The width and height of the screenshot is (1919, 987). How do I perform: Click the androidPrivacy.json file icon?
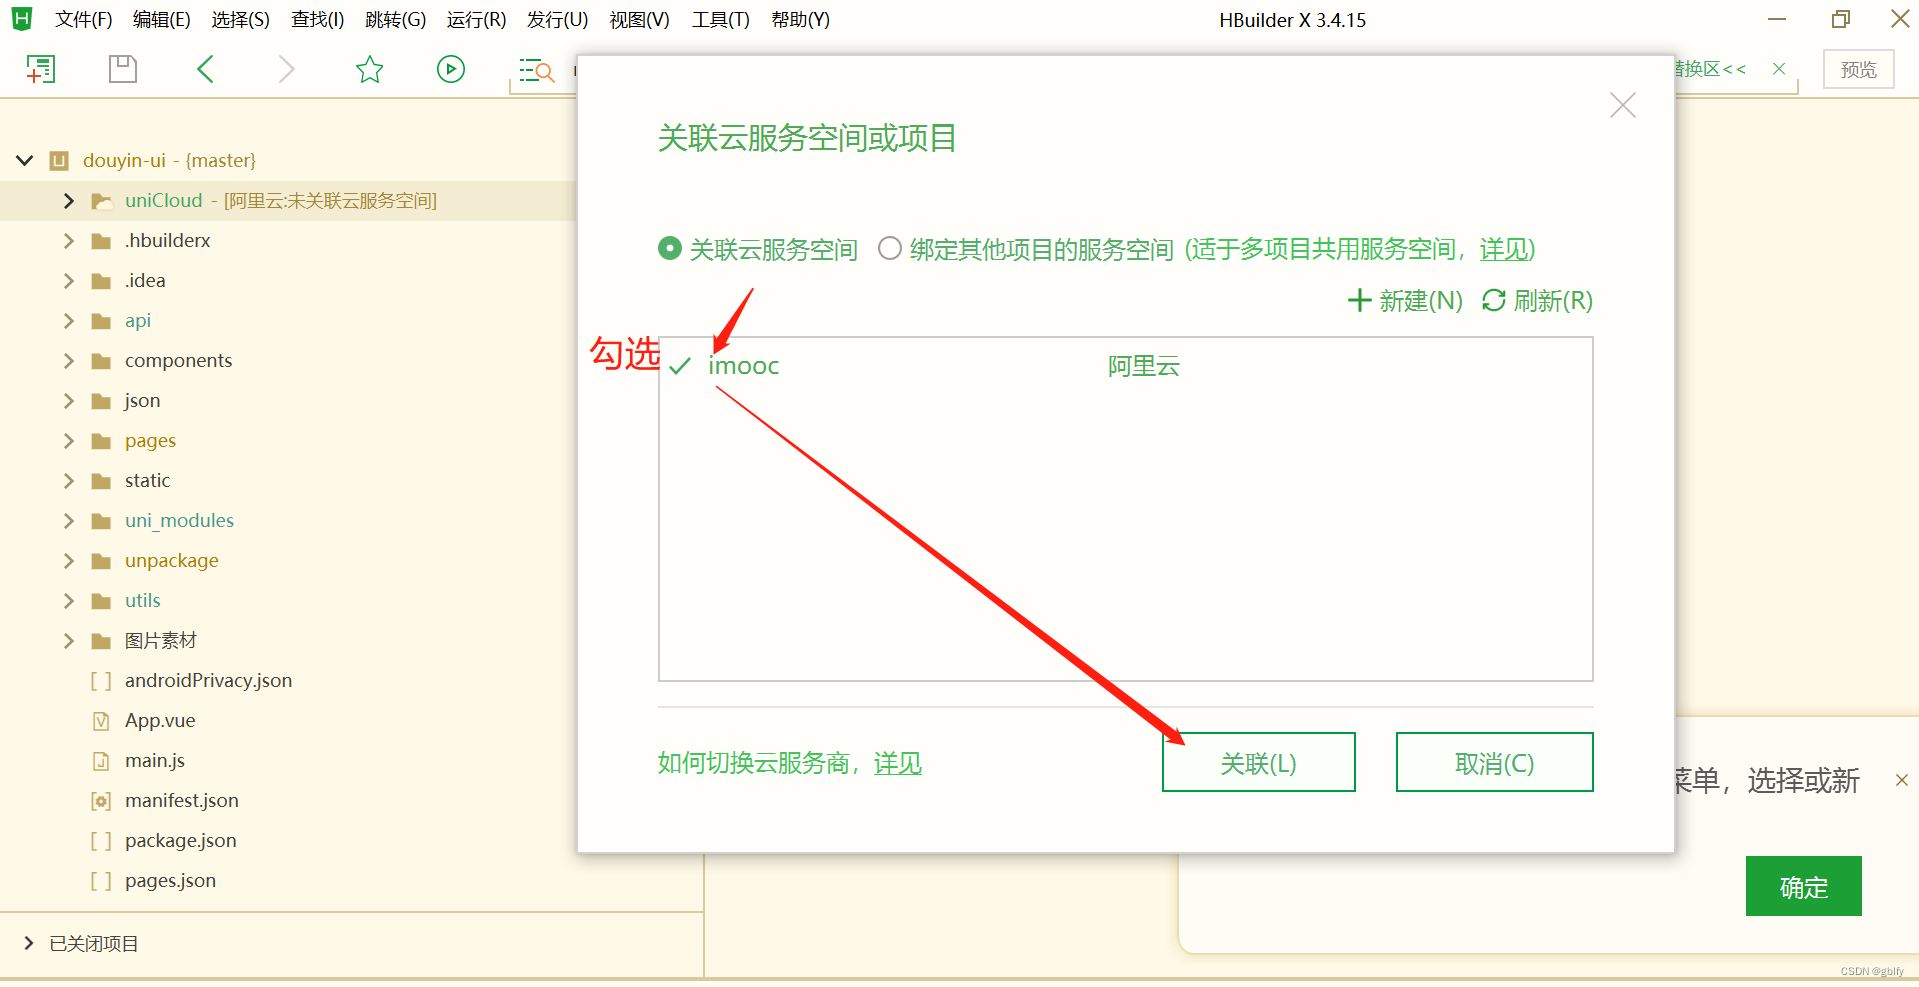pos(101,681)
